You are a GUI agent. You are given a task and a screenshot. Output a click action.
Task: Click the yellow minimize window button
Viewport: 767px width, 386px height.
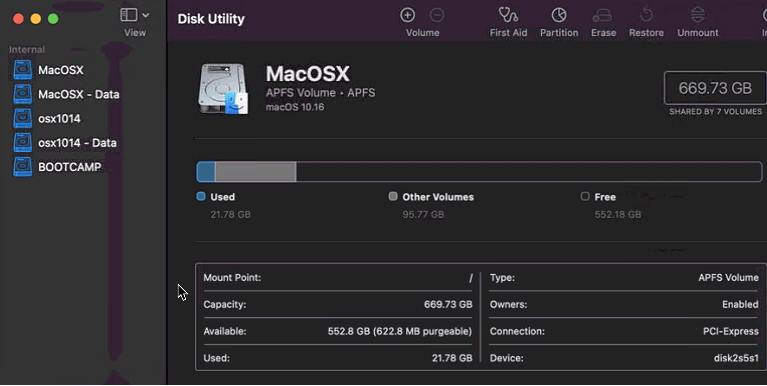[36, 19]
